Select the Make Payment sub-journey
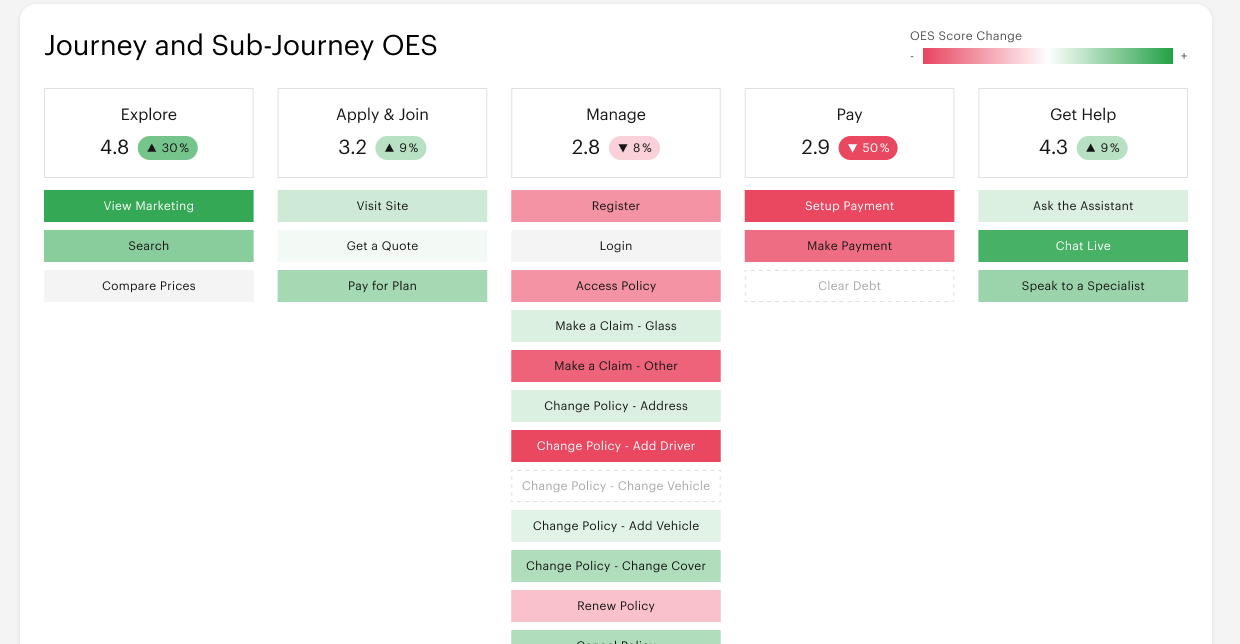 click(849, 246)
